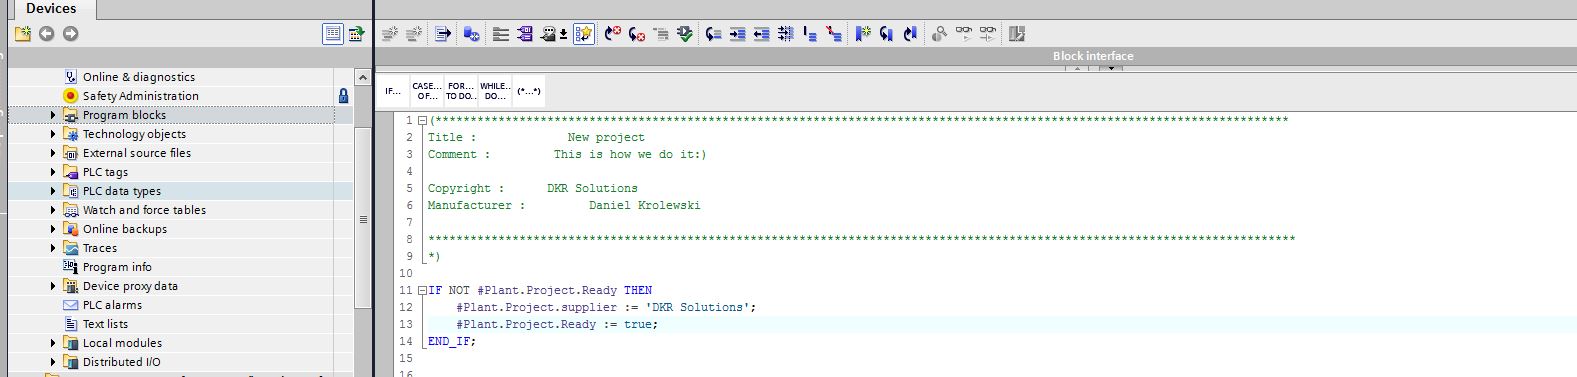The width and height of the screenshot is (1577, 377).
Task: Click the go-to-line curved arrow icon
Action: [714, 34]
